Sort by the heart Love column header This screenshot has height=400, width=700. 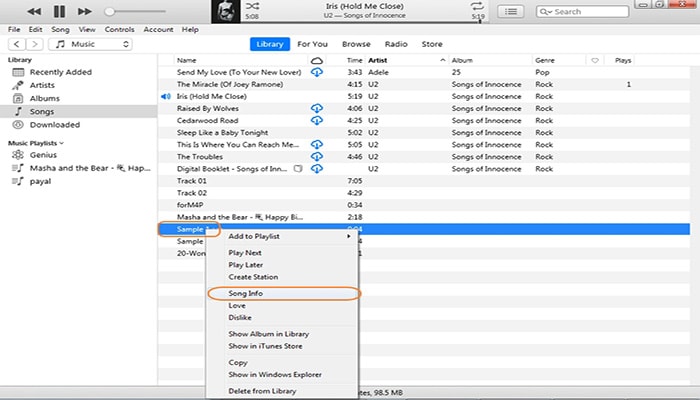coord(595,60)
